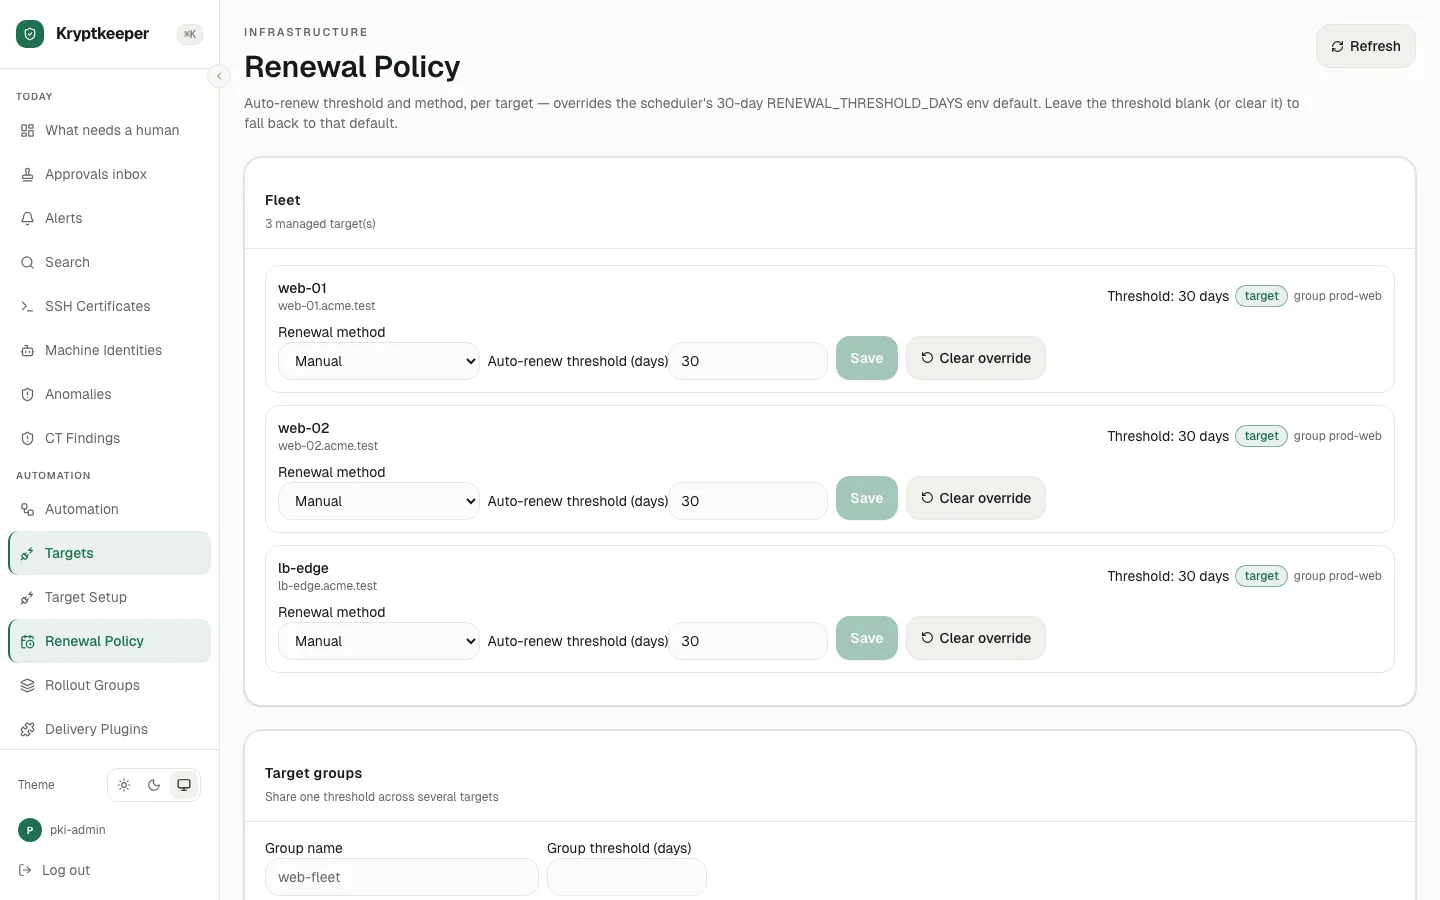Click the Targets icon in sidebar
1440x900 pixels.
coord(28,553)
